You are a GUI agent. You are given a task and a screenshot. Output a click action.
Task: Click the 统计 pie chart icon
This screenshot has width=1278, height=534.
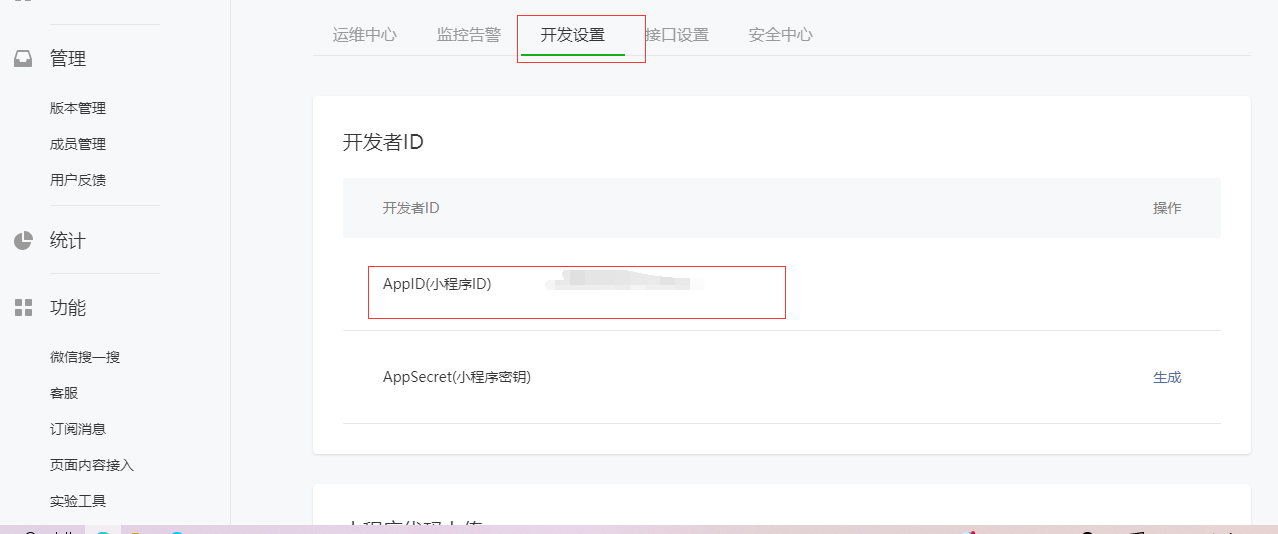click(23, 241)
